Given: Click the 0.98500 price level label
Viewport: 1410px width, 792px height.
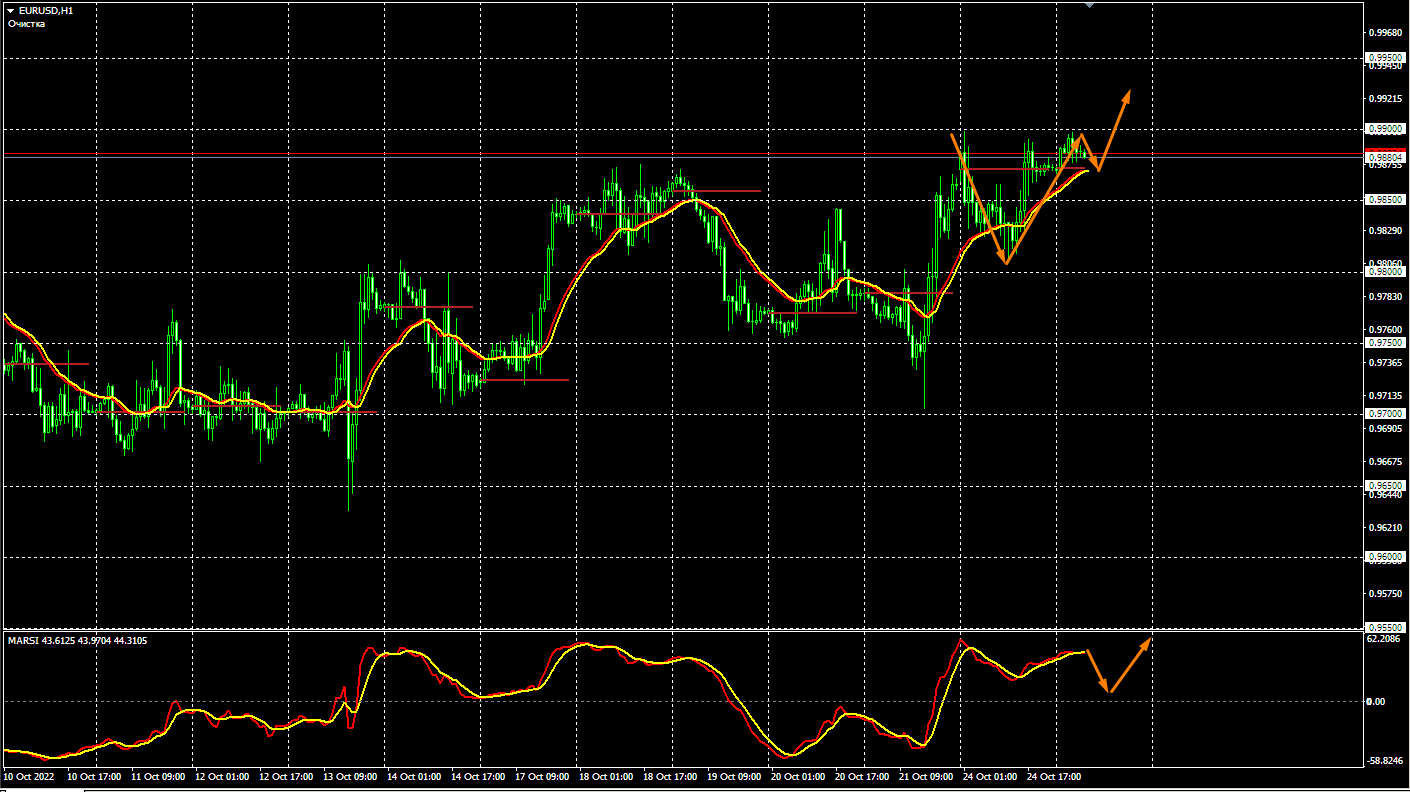Looking at the screenshot, I should point(1385,200).
